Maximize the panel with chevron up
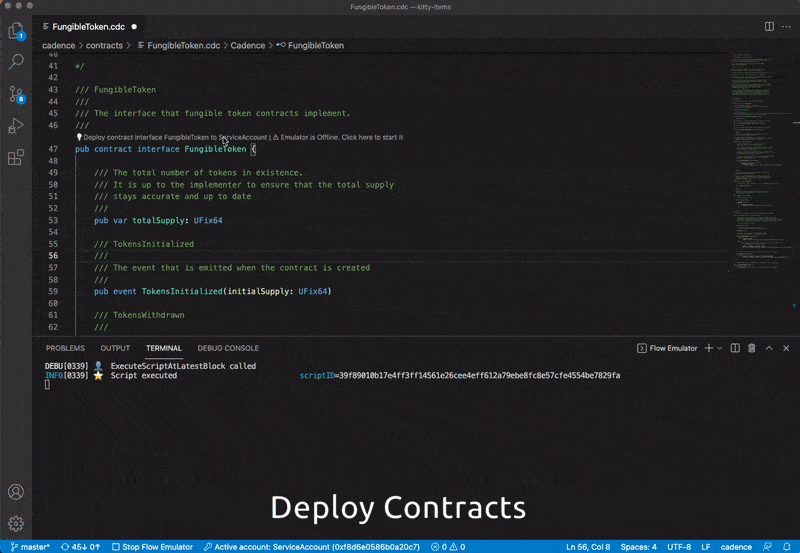This screenshot has width=800, height=553. coord(769,348)
